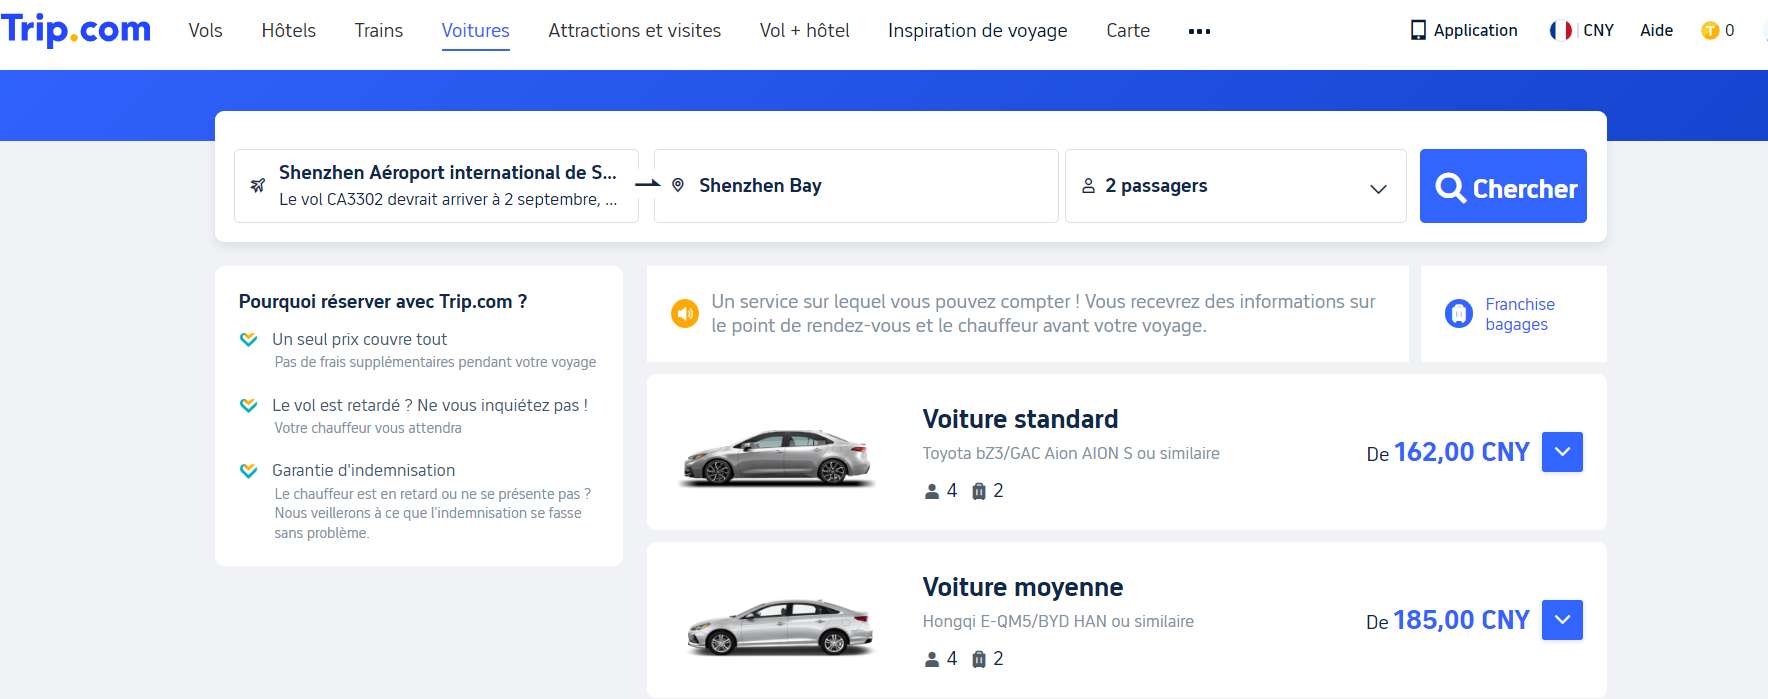Click the magnifier icon in Chercher

pos(1450,188)
